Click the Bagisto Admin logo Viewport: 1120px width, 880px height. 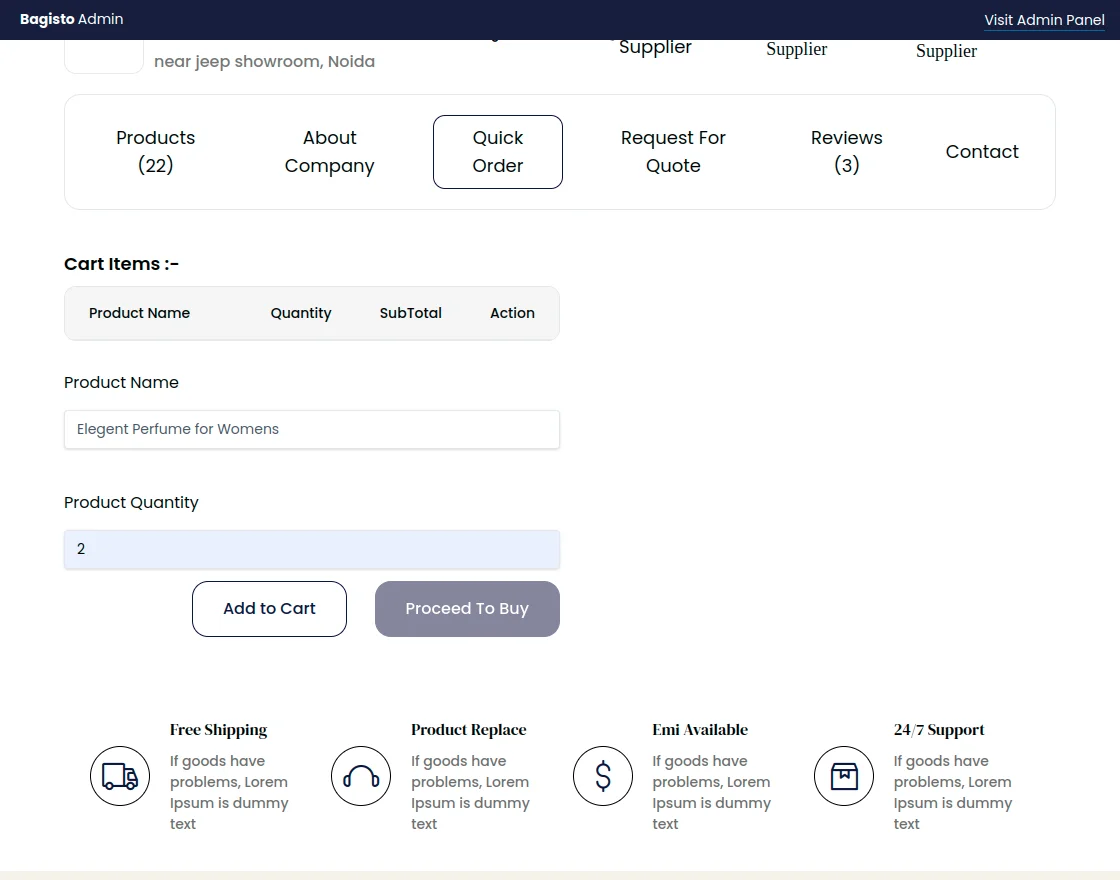click(72, 19)
